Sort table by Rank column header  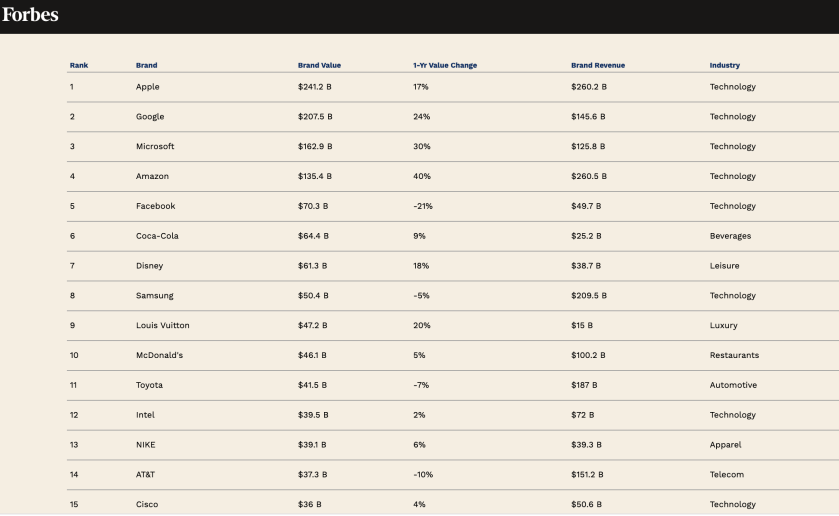(79, 66)
